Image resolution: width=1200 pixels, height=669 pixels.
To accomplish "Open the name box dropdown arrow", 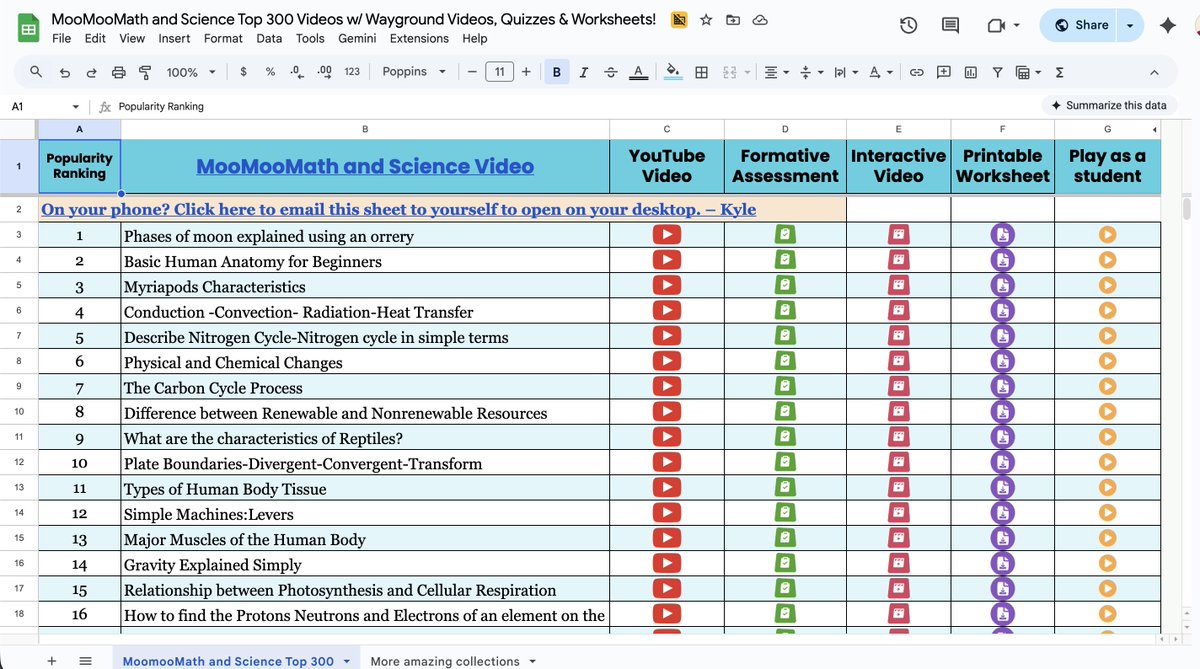I will pyautogui.click(x=76, y=106).
